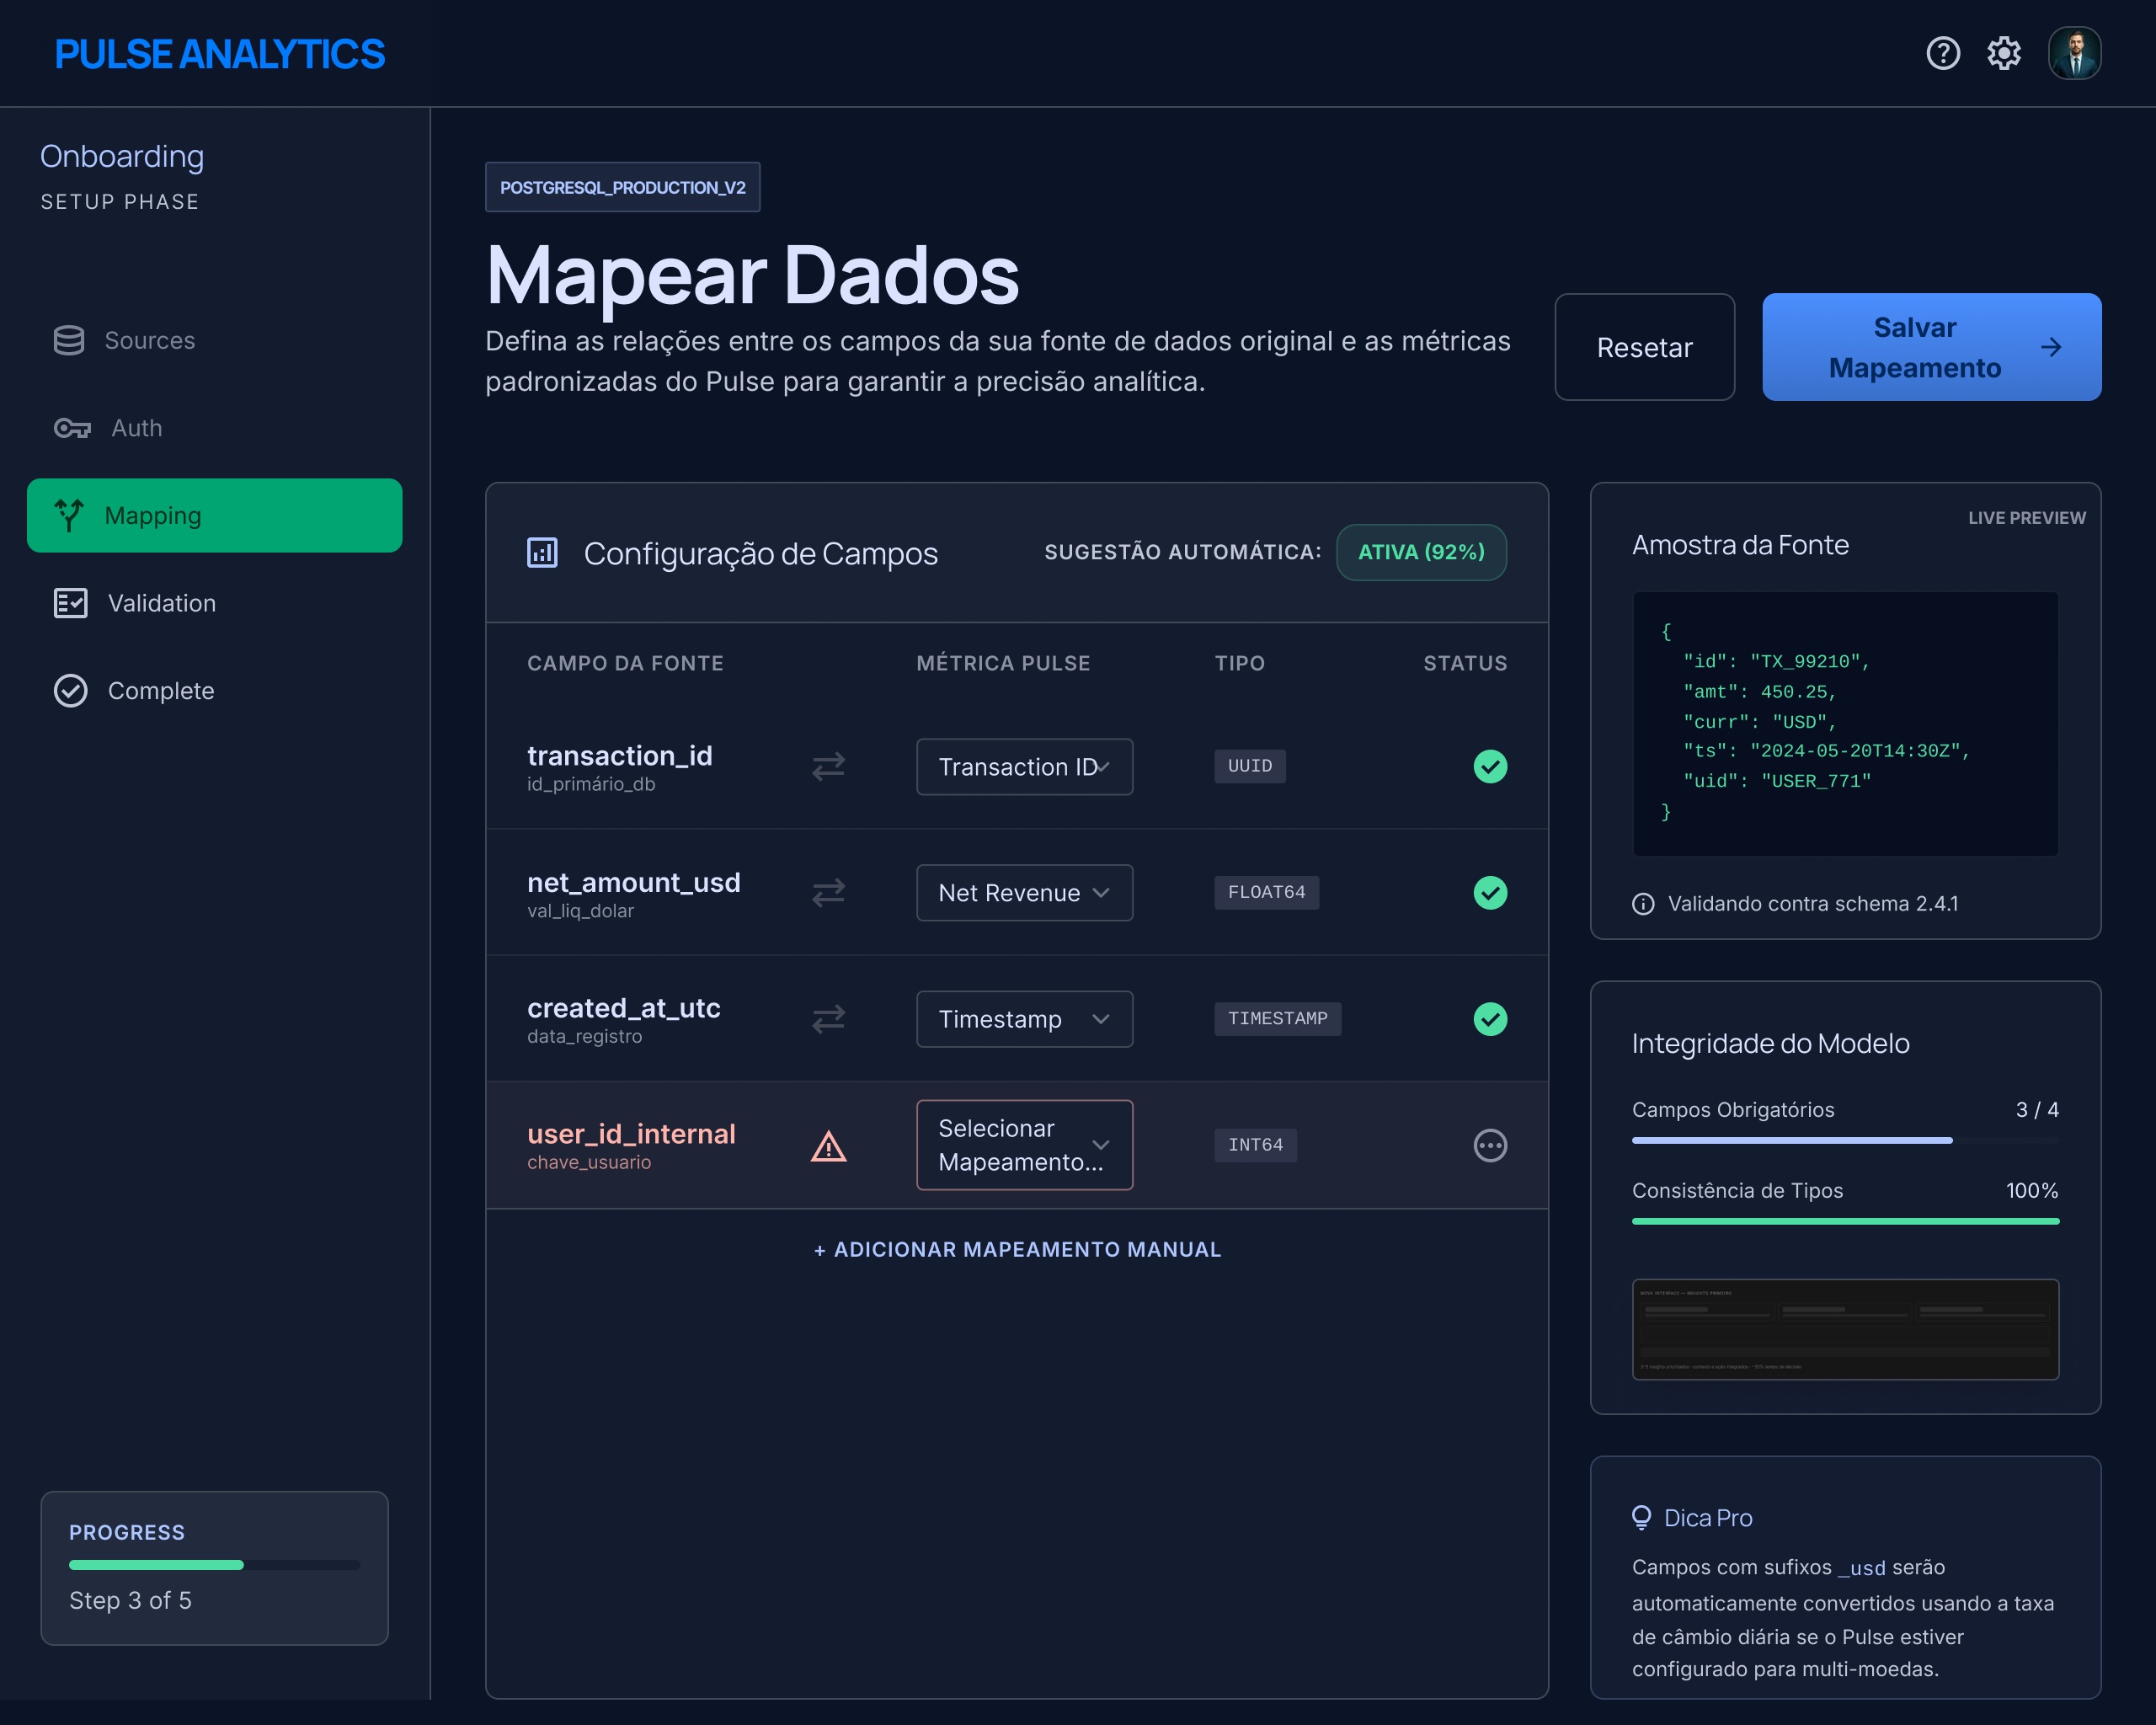Click the user_id_internal field name
2156x1725 pixels.
point(631,1133)
